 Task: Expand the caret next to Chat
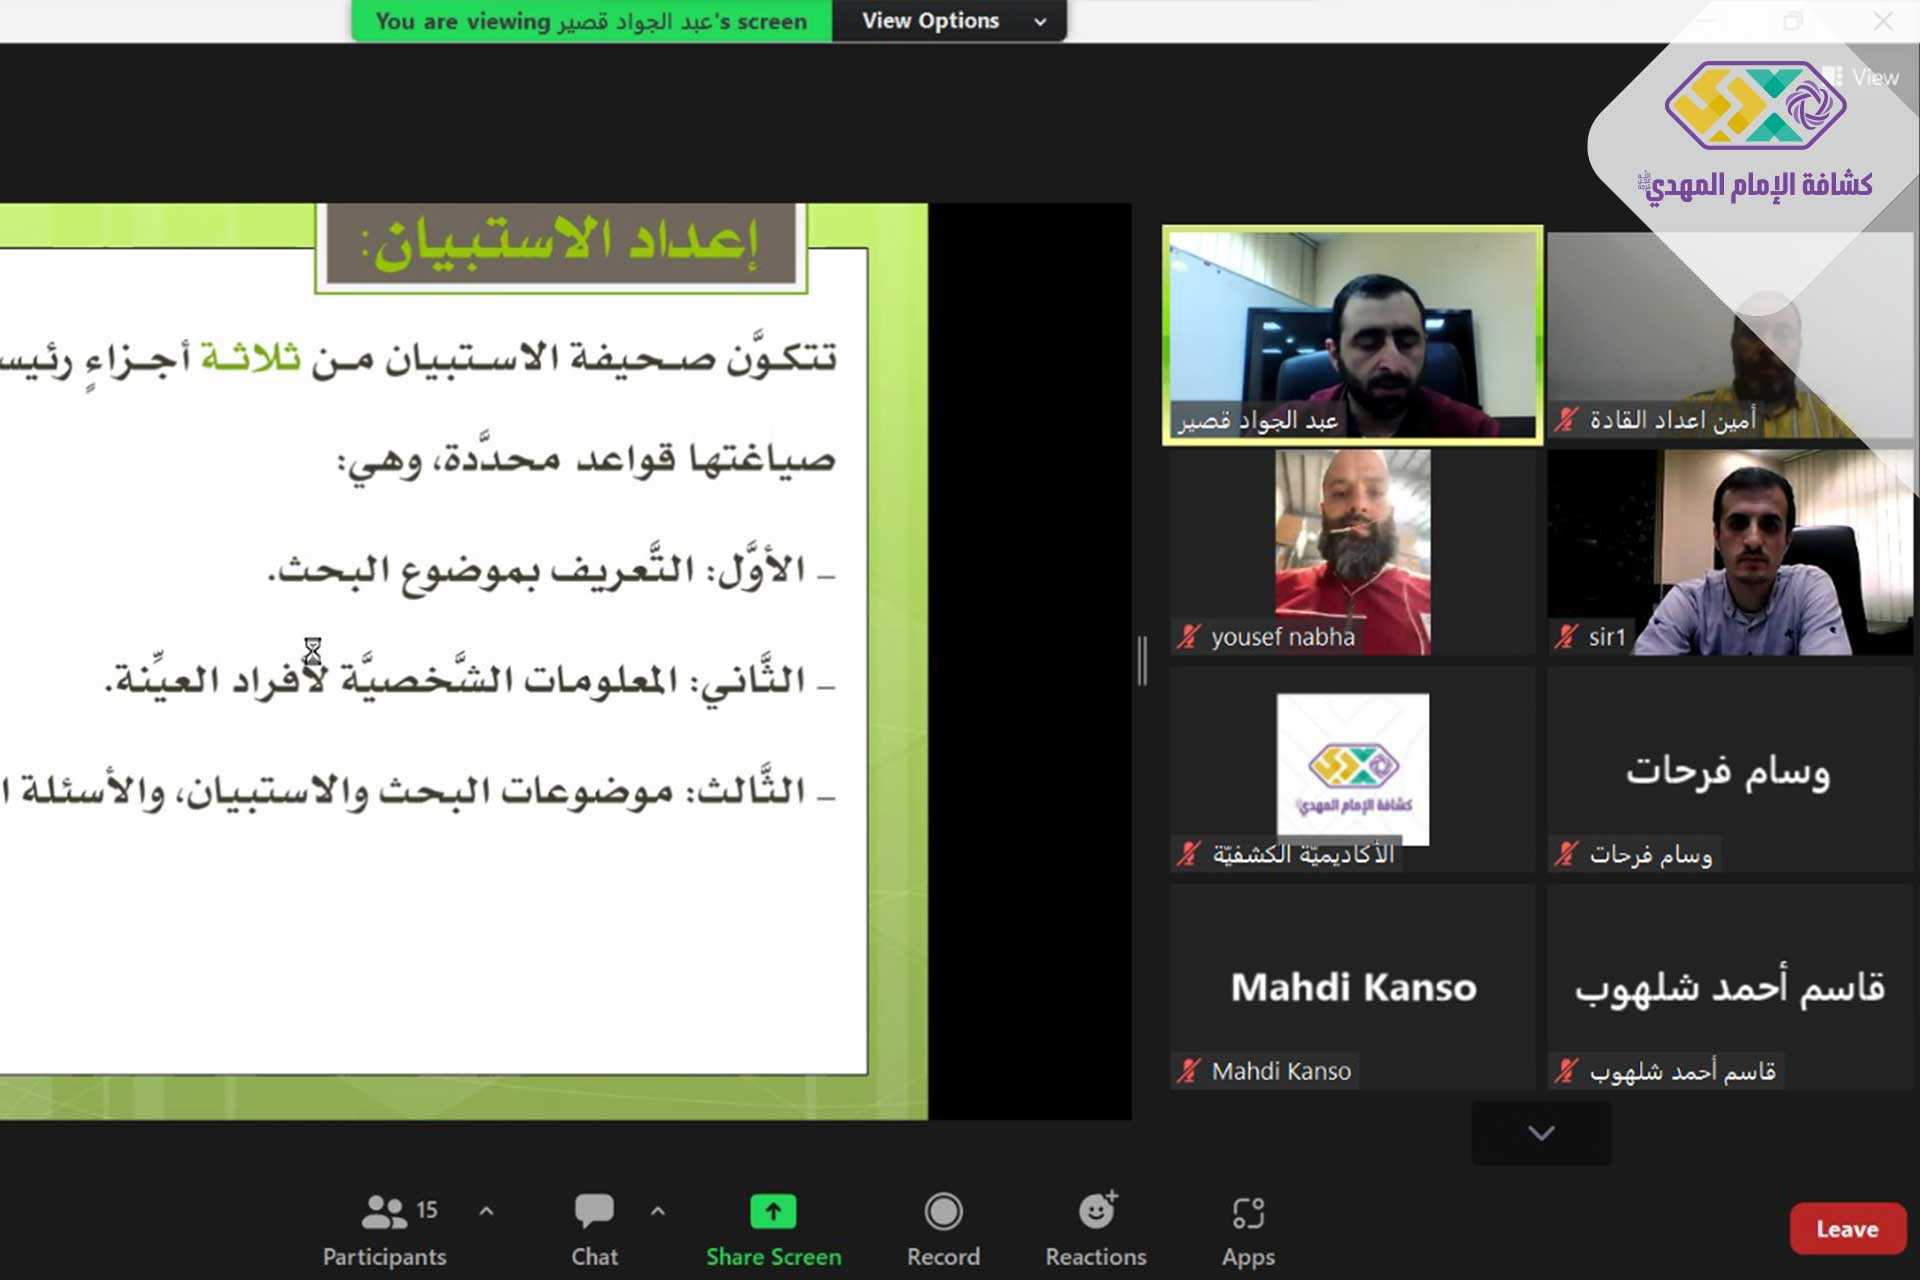pos(657,1211)
